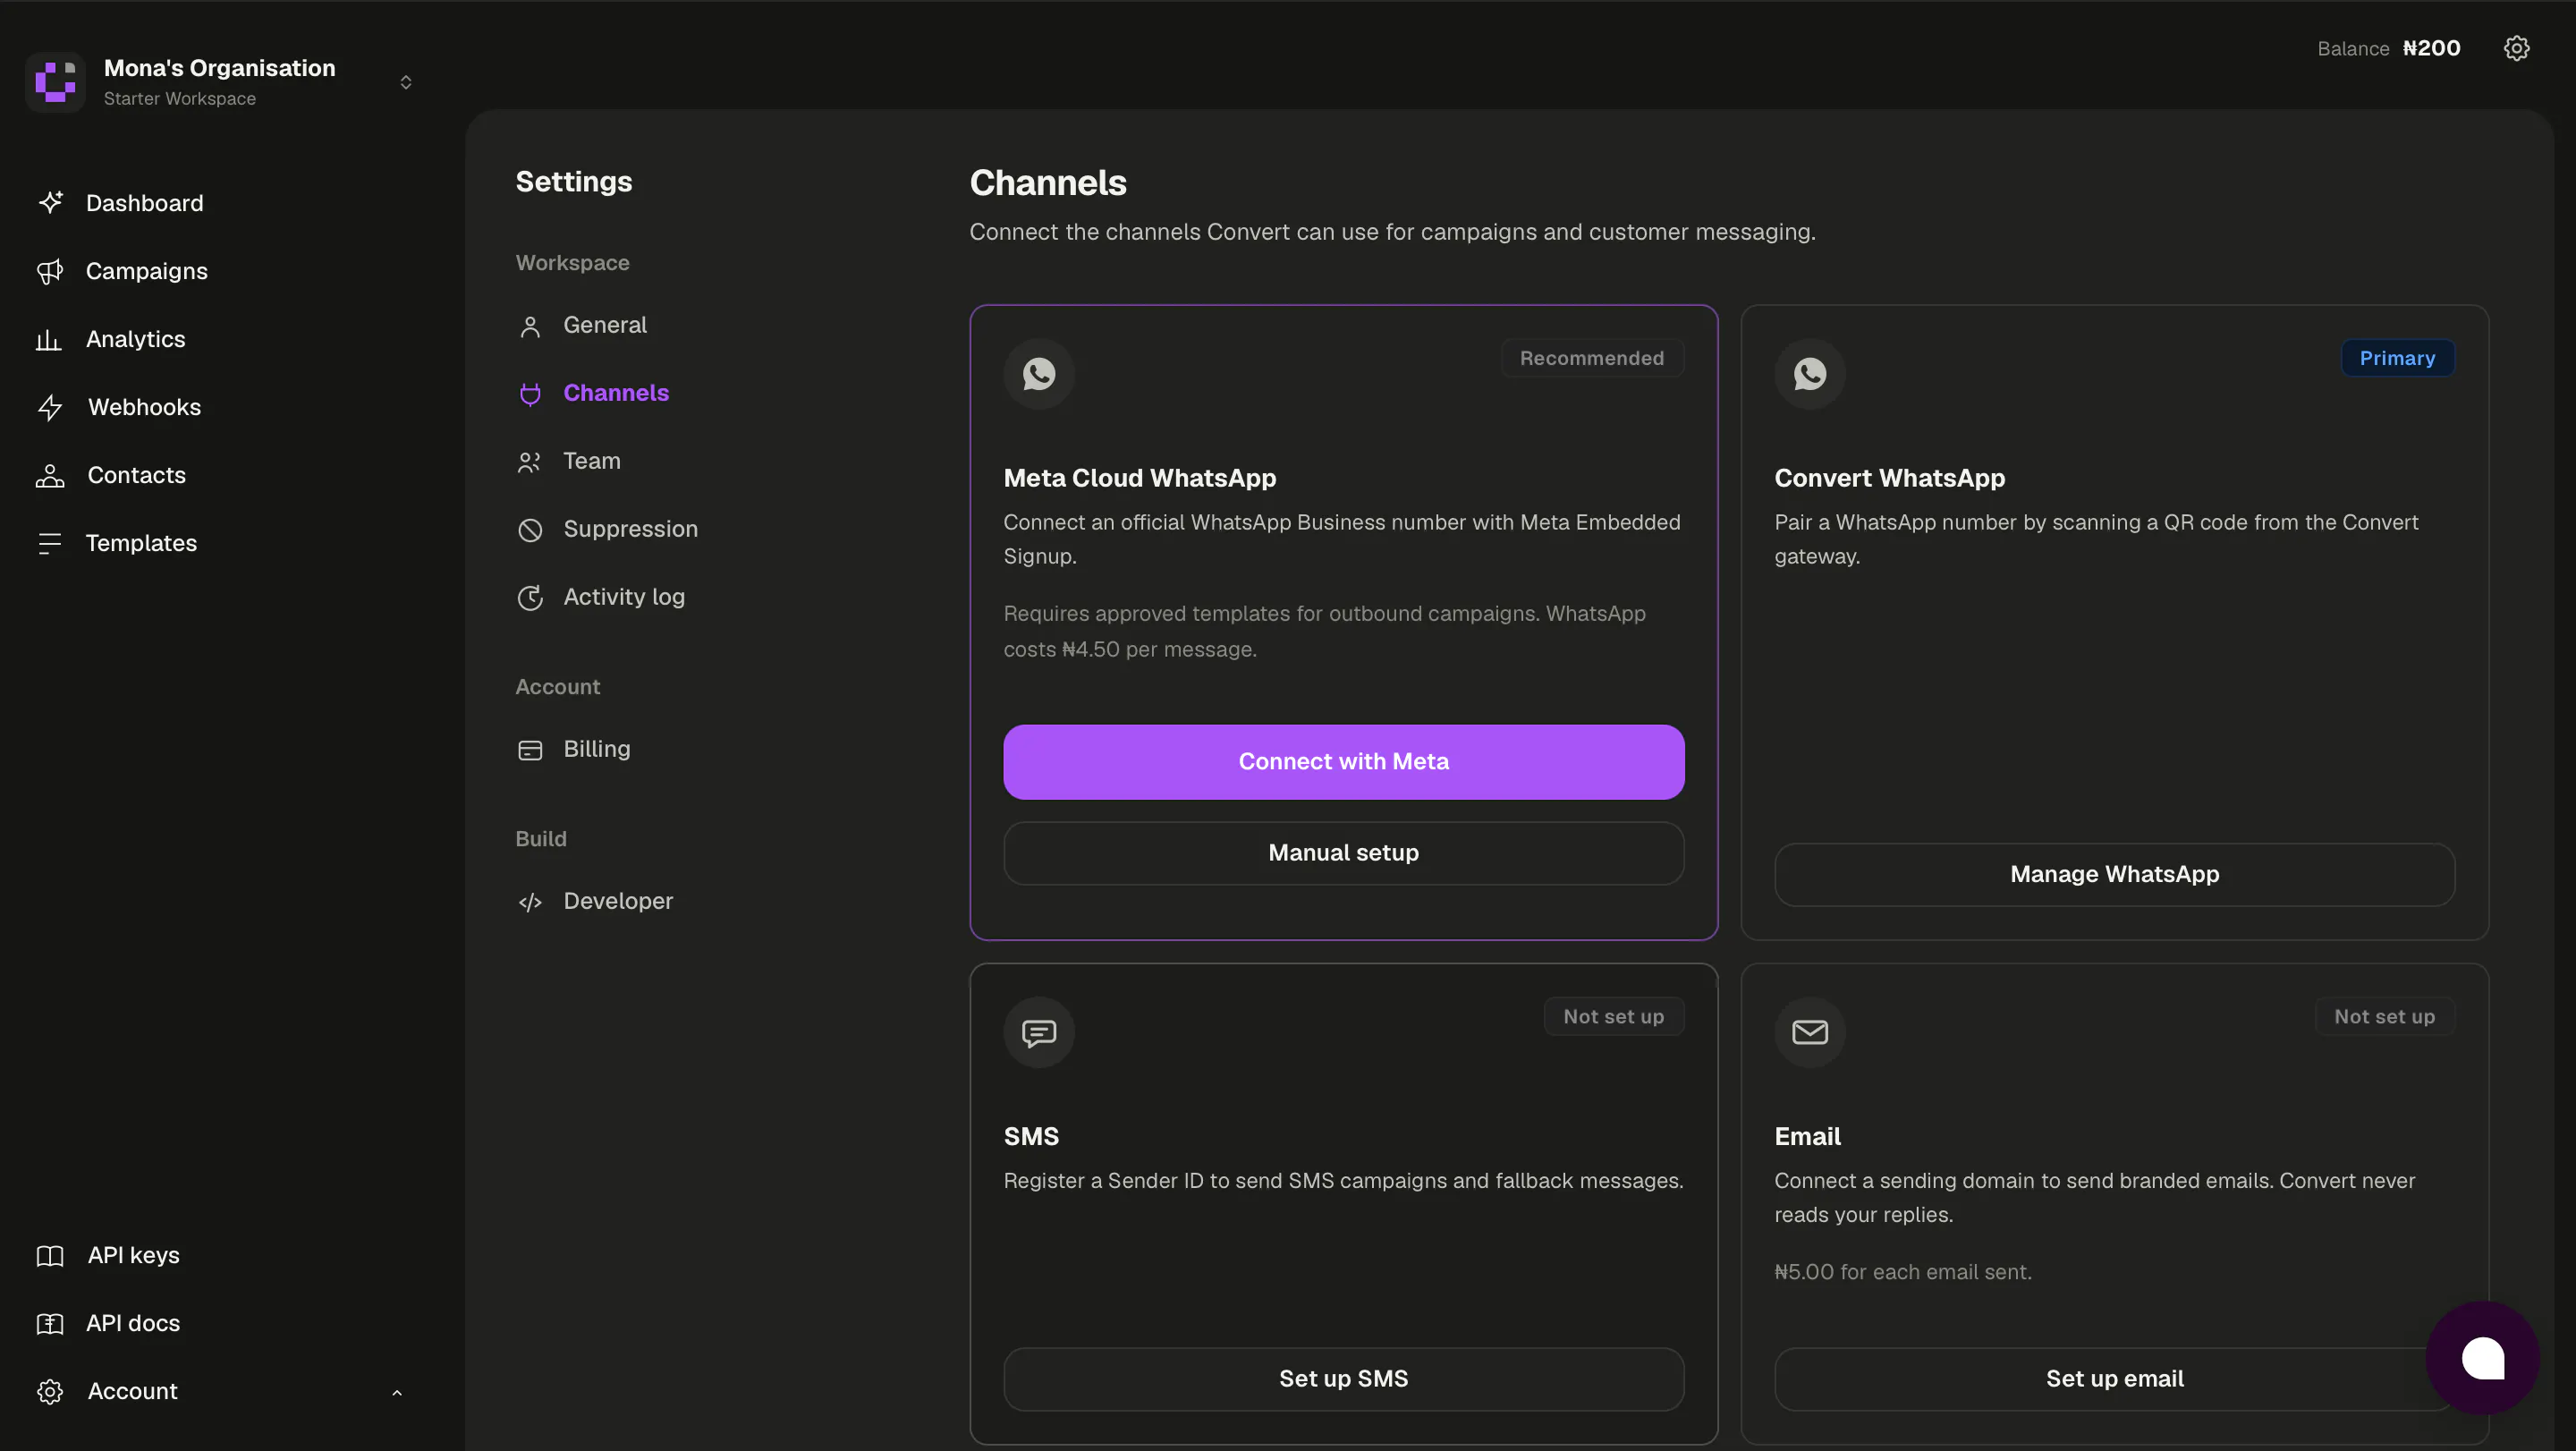This screenshot has width=2576, height=1451.
Task: Click the Analytics bar chart icon
Action: pyautogui.click(x=49, y=340)
